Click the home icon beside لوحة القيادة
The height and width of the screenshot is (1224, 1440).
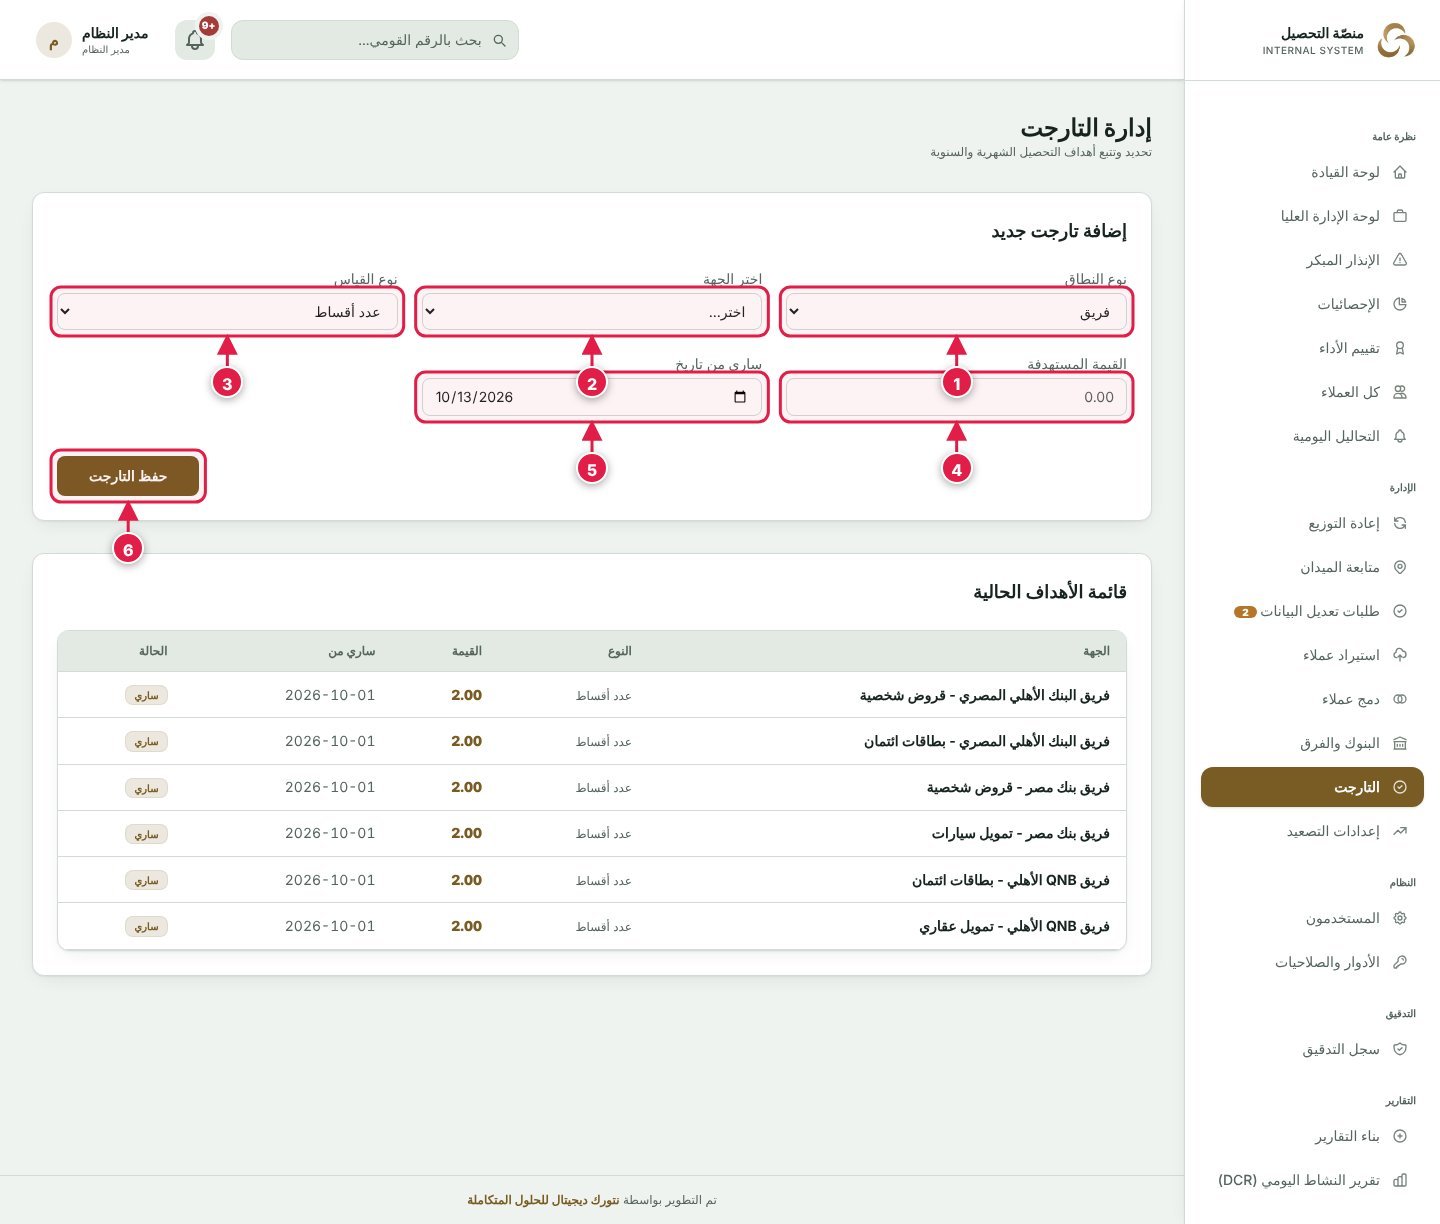[x=1400, y=172]
